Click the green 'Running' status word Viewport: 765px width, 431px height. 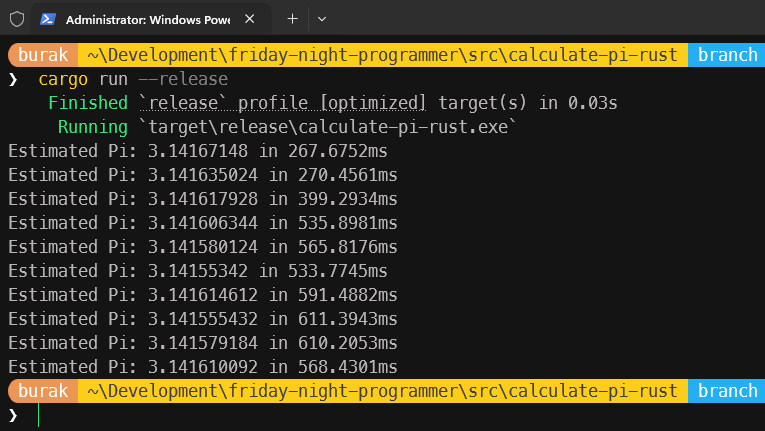pos(93,127)
